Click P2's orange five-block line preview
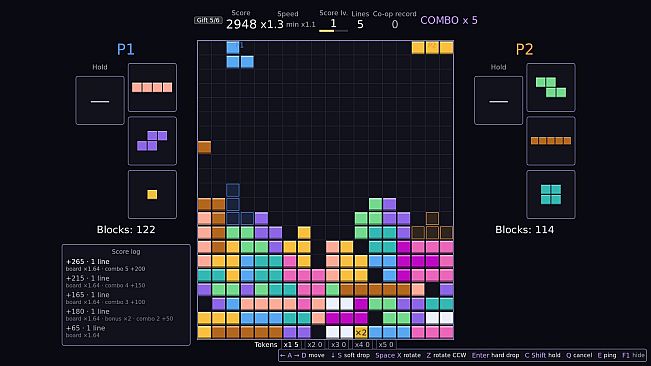This screenshot has height=366, width=651. click(551, 141)
